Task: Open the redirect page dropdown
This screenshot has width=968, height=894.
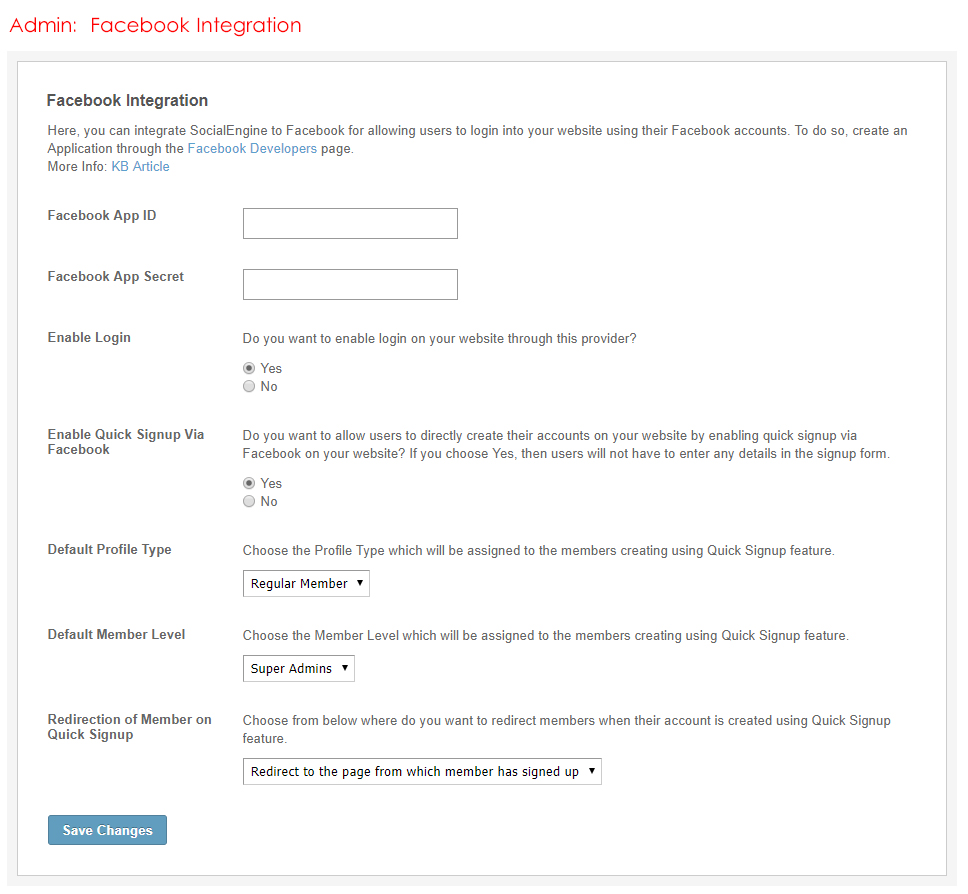Action: (422, 772)
